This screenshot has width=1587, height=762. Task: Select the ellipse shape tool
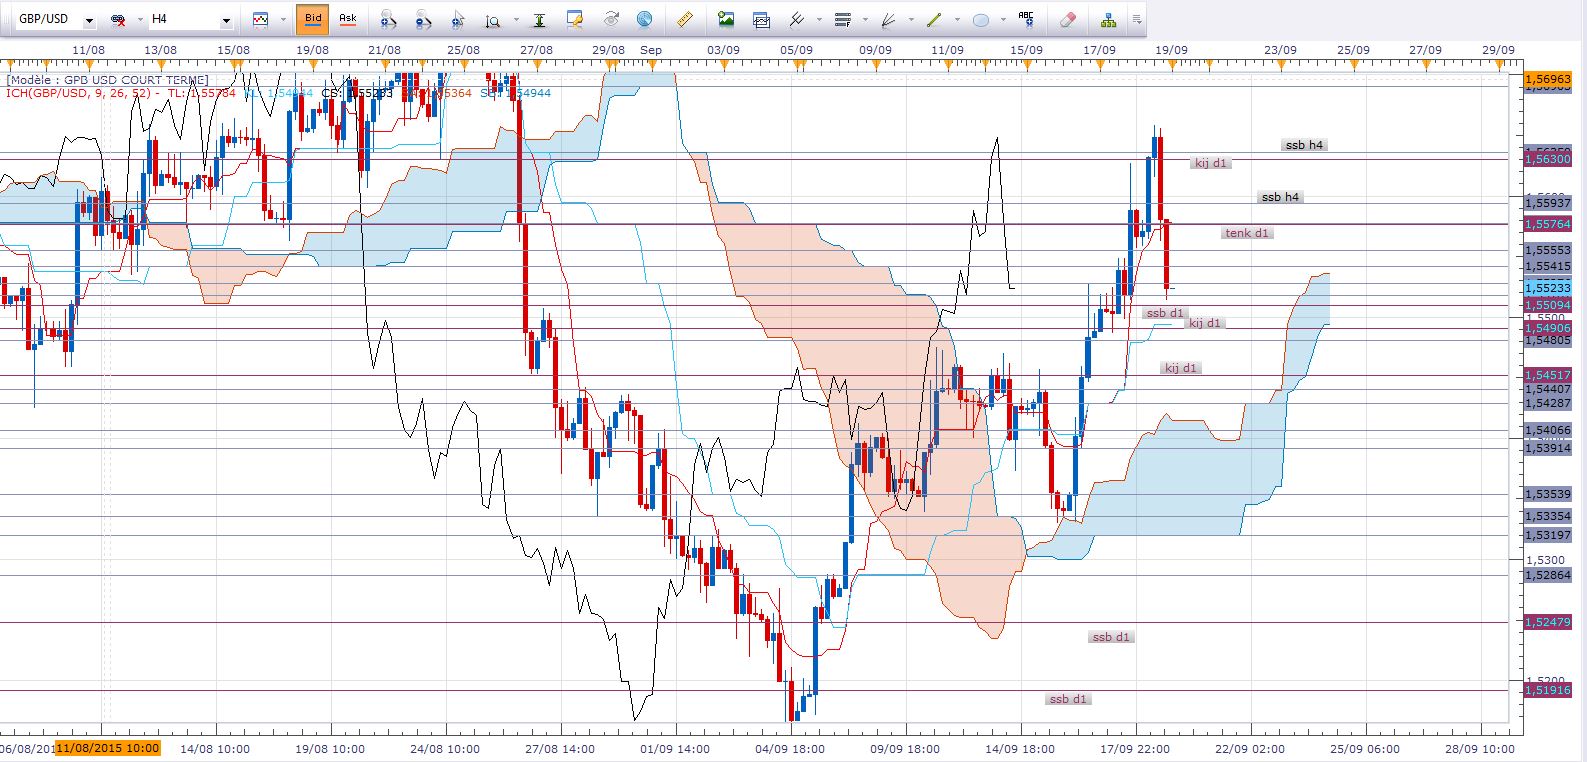(981, 19)
